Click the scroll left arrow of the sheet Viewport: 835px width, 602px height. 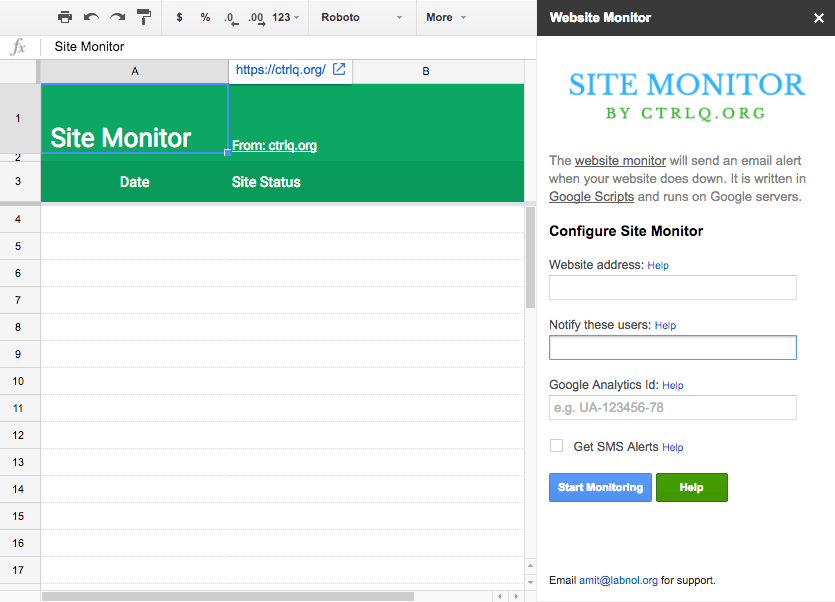point(500,596)
